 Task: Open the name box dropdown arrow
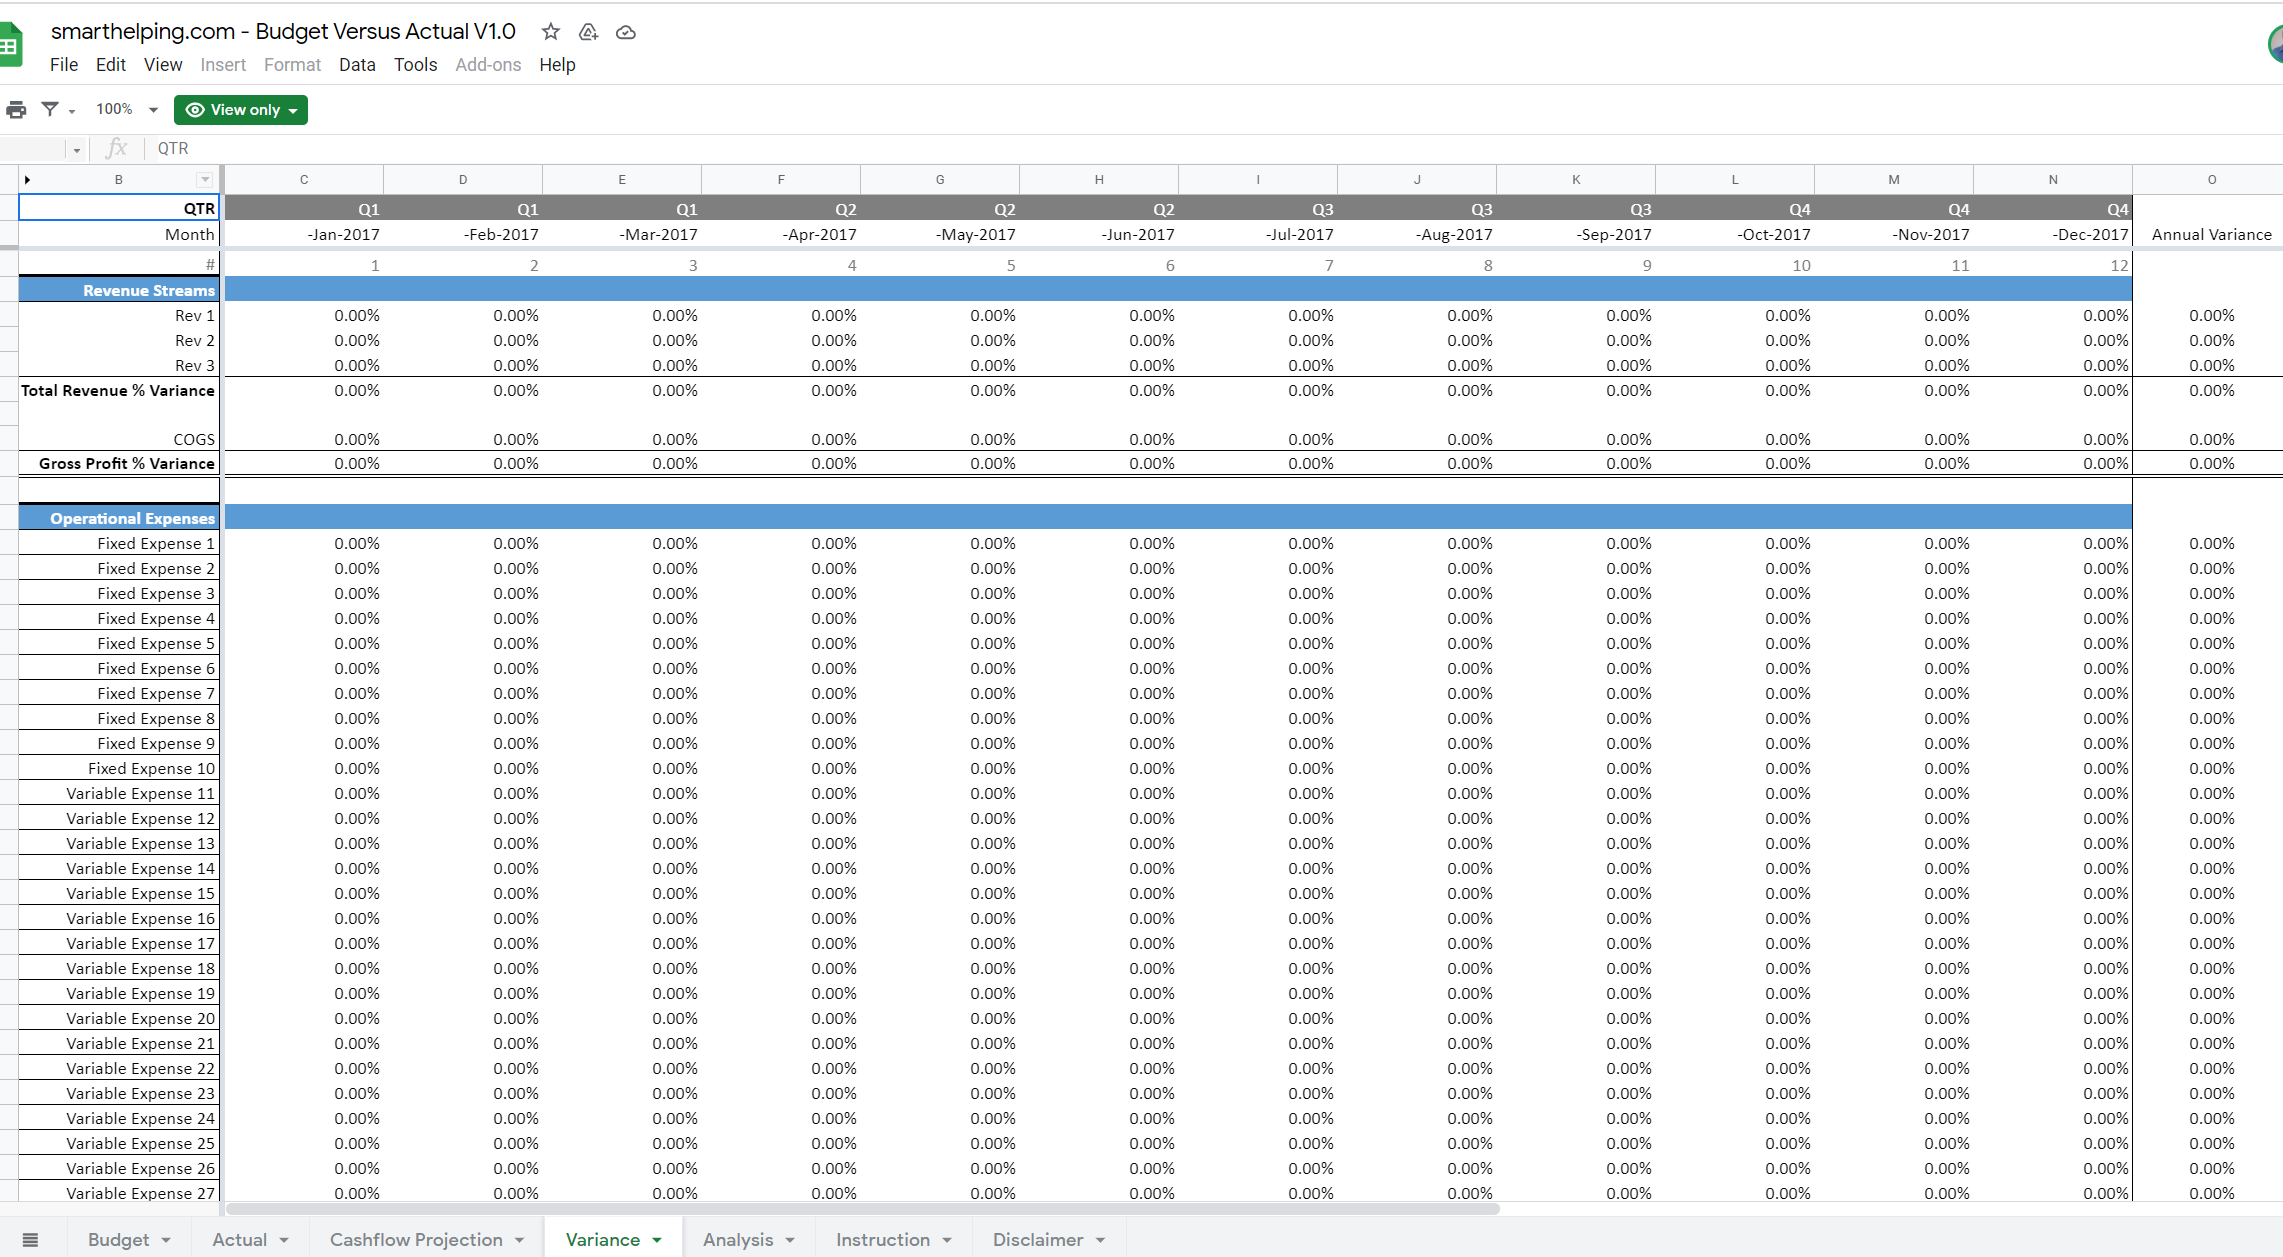point(76,150)
